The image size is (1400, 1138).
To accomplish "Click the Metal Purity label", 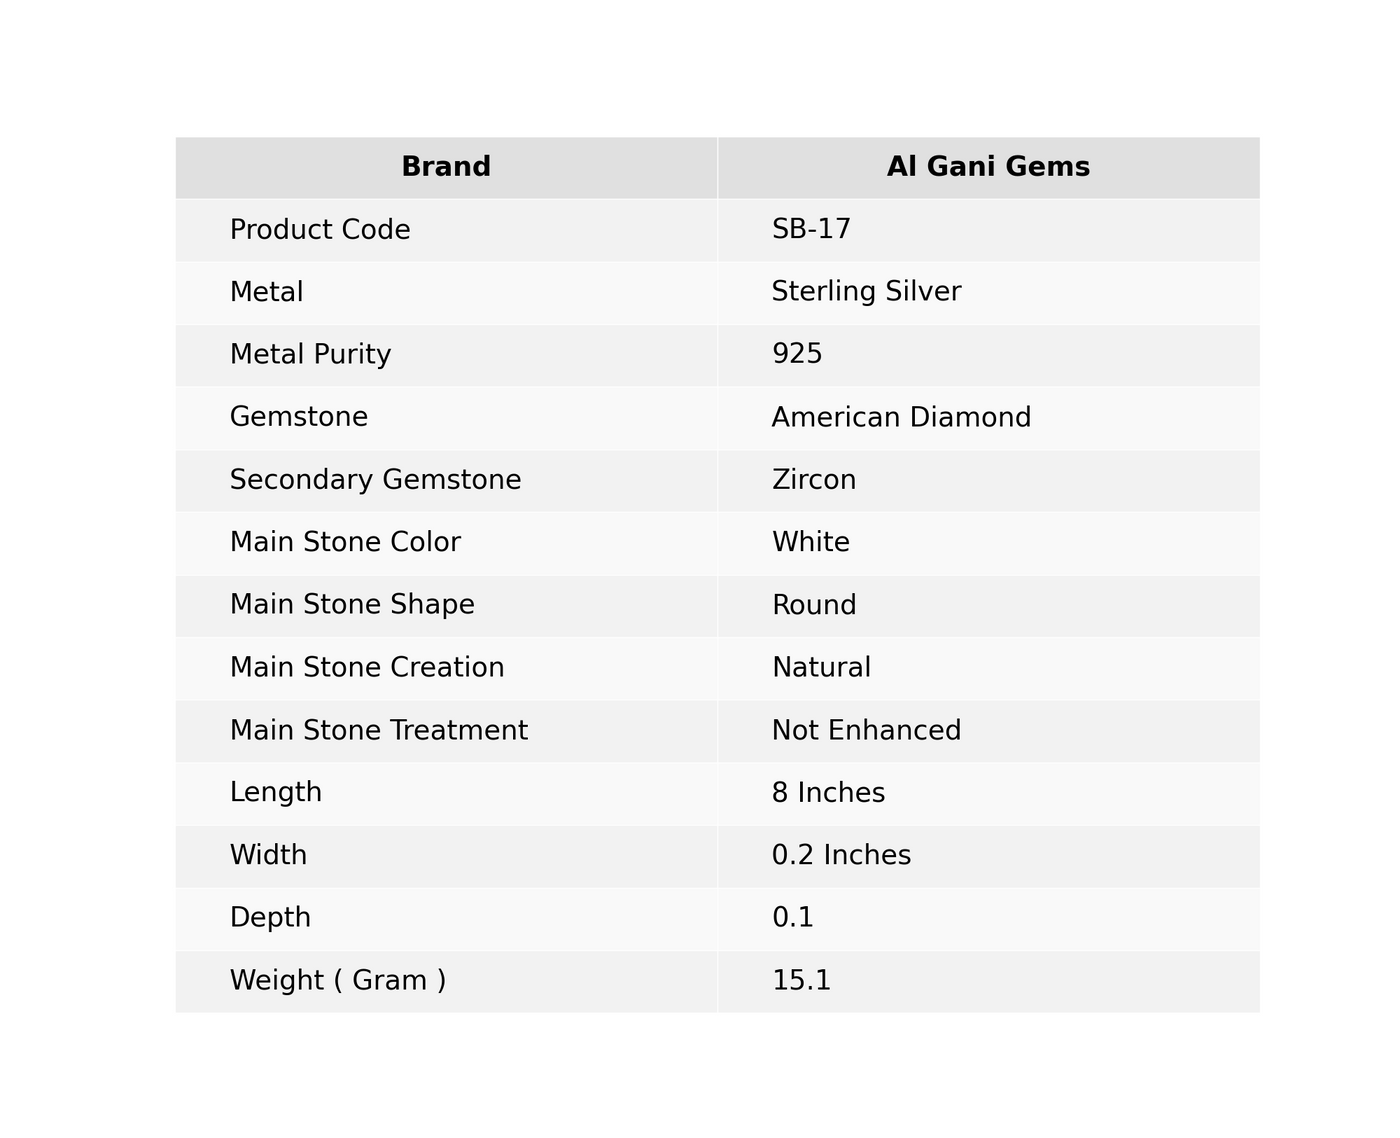I will [310, 355].
